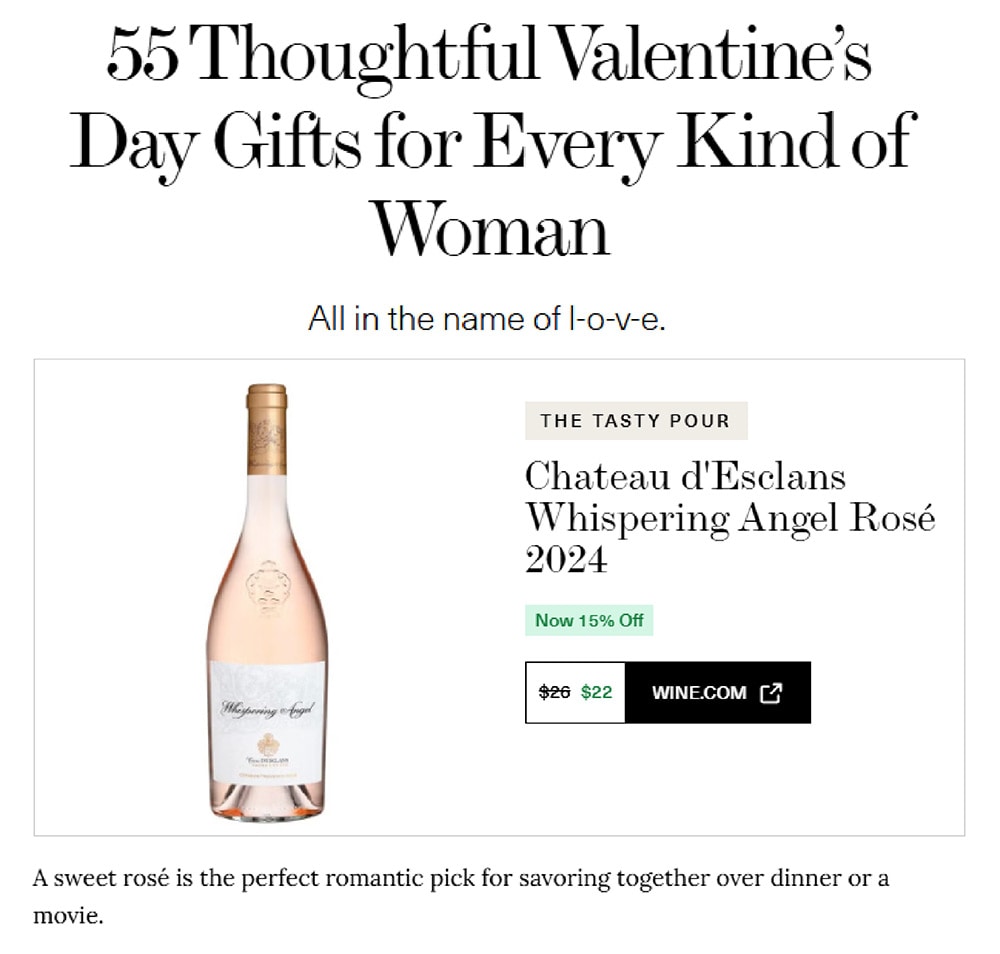Click the crossed-out $26 original price
The image size is (1000, 954).
554,692
